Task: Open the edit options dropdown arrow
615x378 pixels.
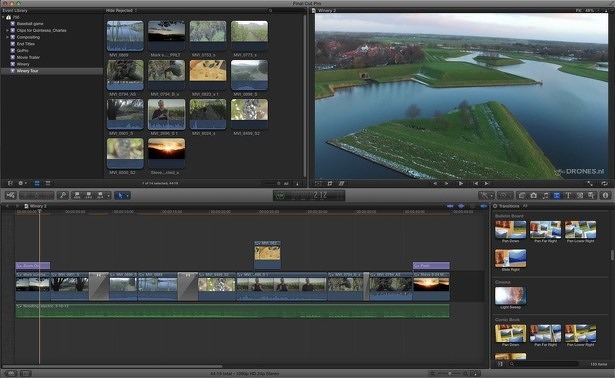Action: point(109,195)
